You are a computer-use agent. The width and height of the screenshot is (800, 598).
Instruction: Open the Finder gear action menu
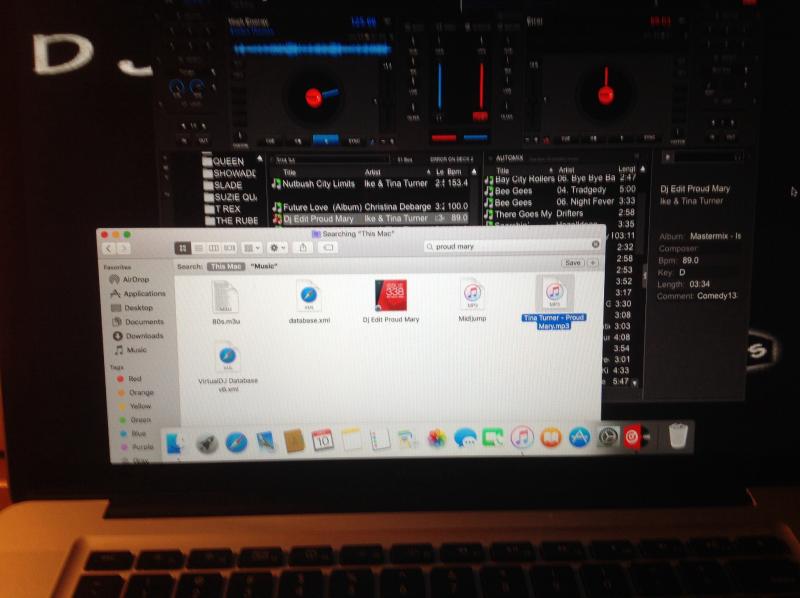pos(277,248)
